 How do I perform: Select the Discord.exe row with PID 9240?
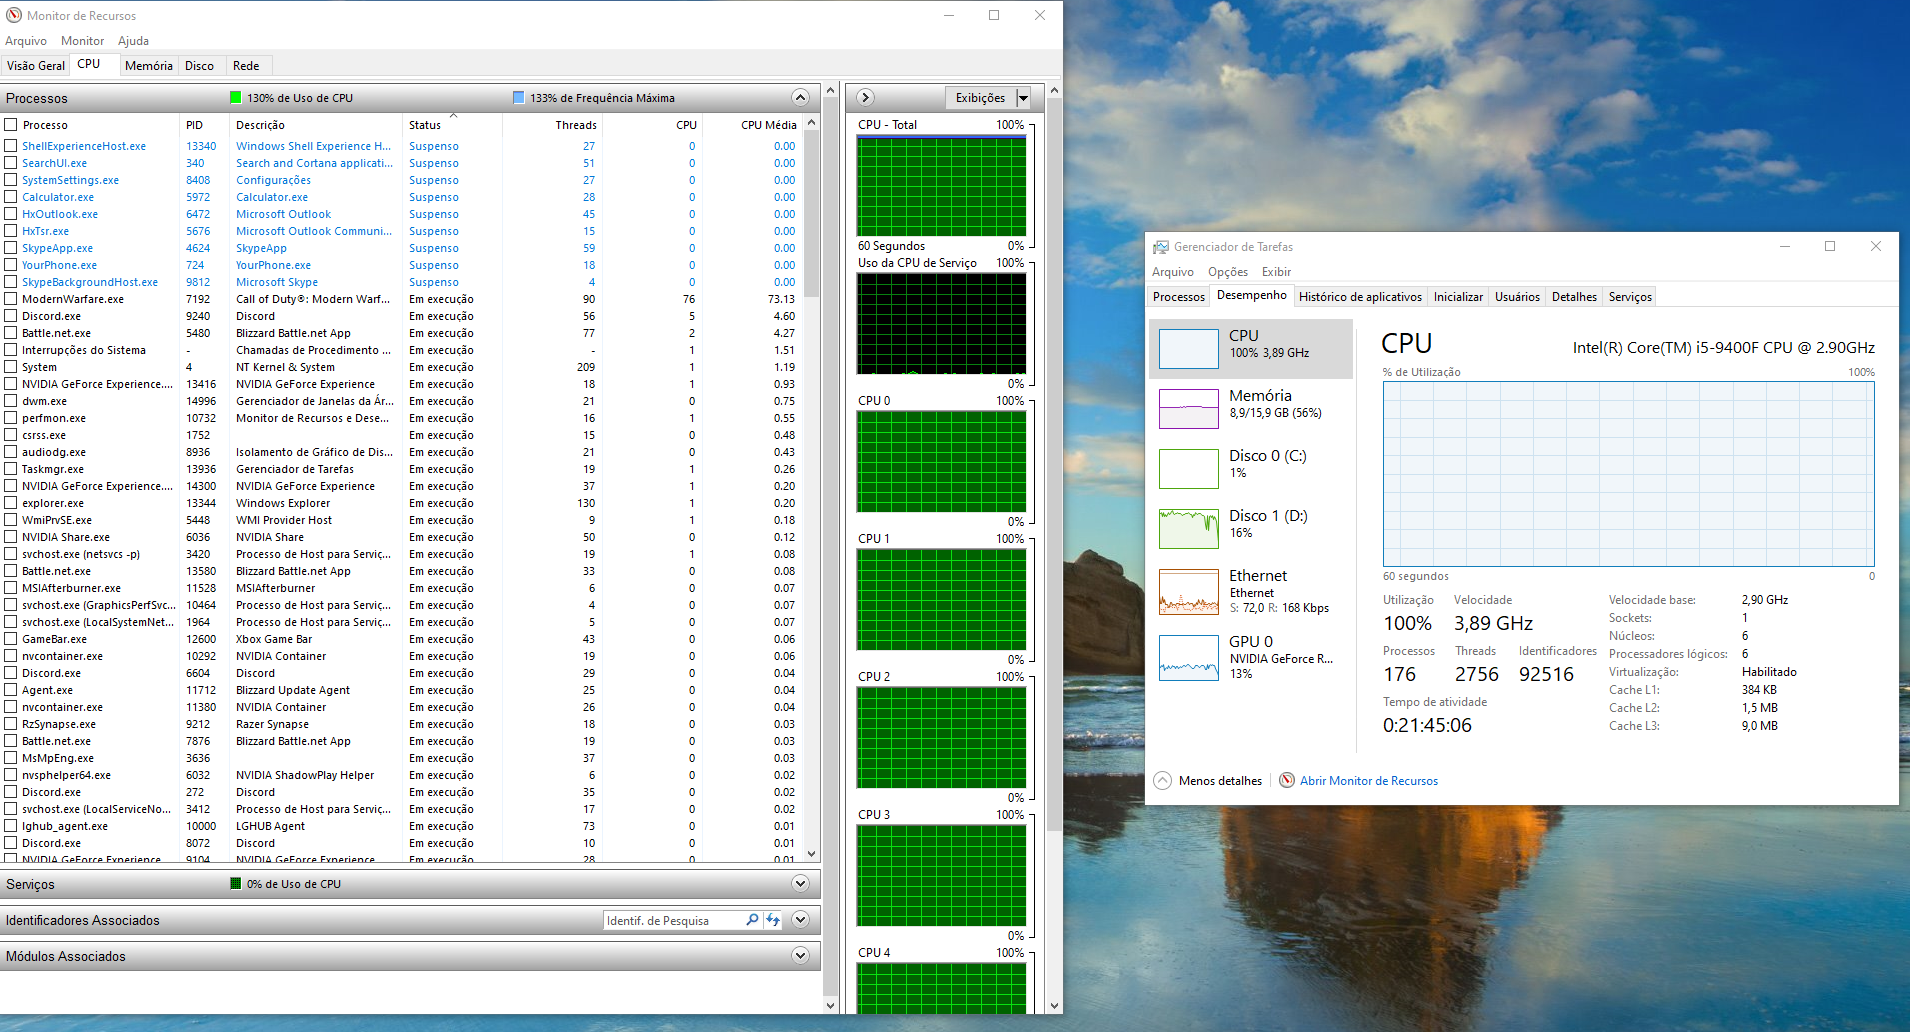click(x=400, y=316)
